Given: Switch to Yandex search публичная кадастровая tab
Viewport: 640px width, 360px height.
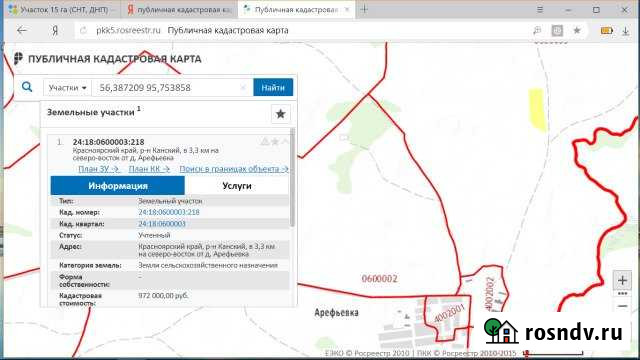Looking at the screenshot, I should pos(180,9).
